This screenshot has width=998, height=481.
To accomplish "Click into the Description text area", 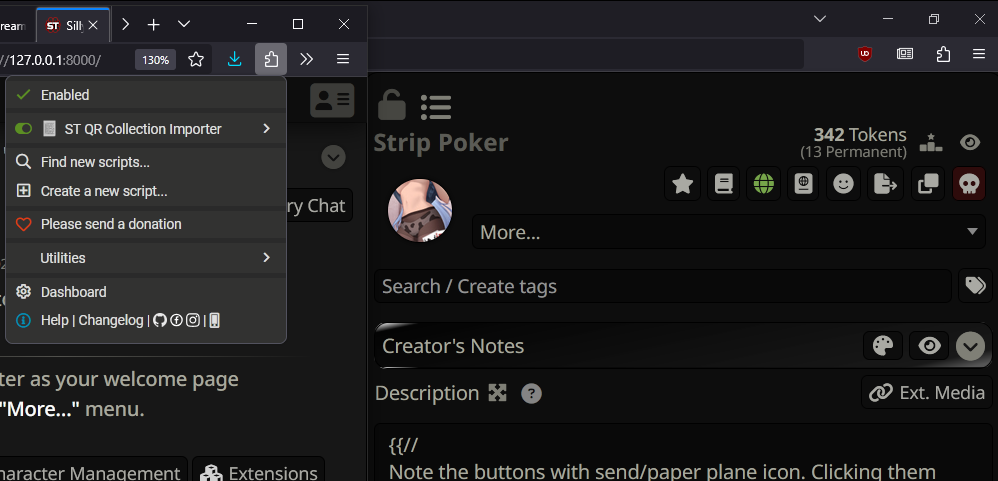I will [x=683, y=452].
